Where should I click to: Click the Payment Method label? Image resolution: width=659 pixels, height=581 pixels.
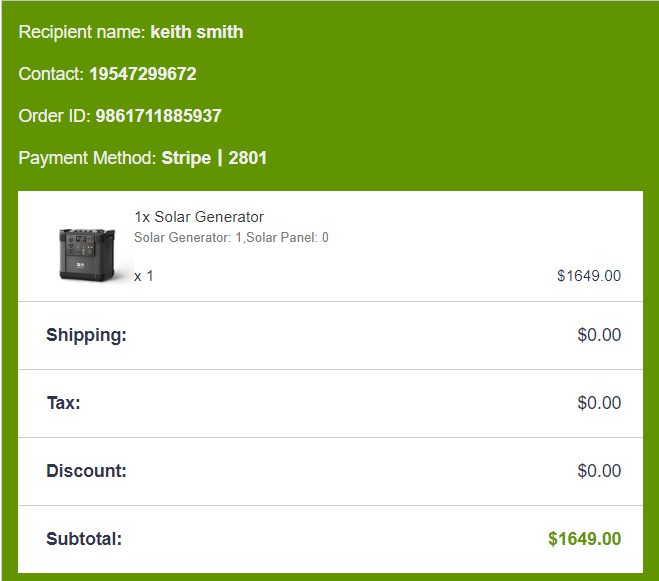coord(87,158)
